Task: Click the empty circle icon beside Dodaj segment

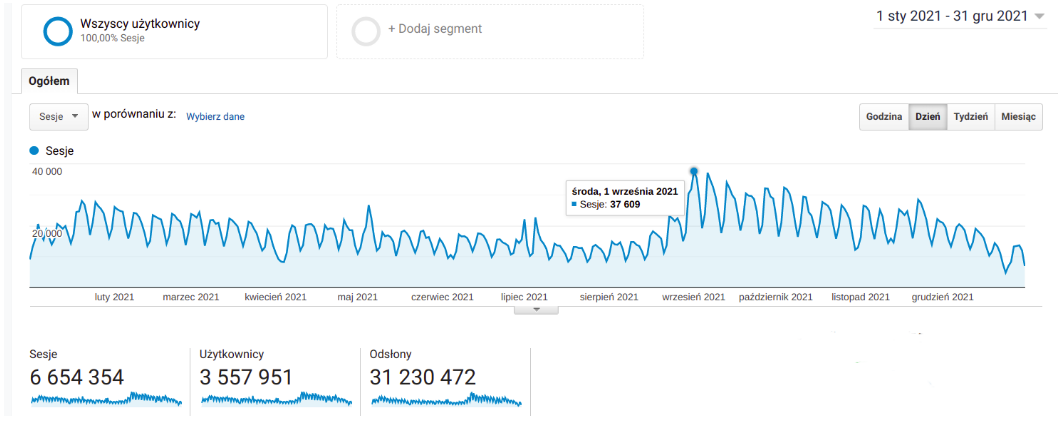Action: (x=367, y=31)
